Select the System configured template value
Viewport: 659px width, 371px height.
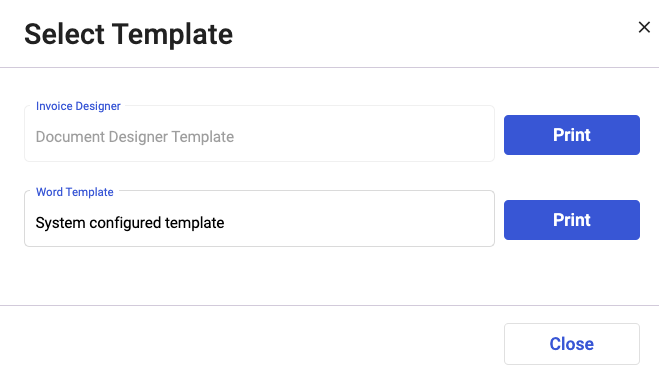point(130,223)
